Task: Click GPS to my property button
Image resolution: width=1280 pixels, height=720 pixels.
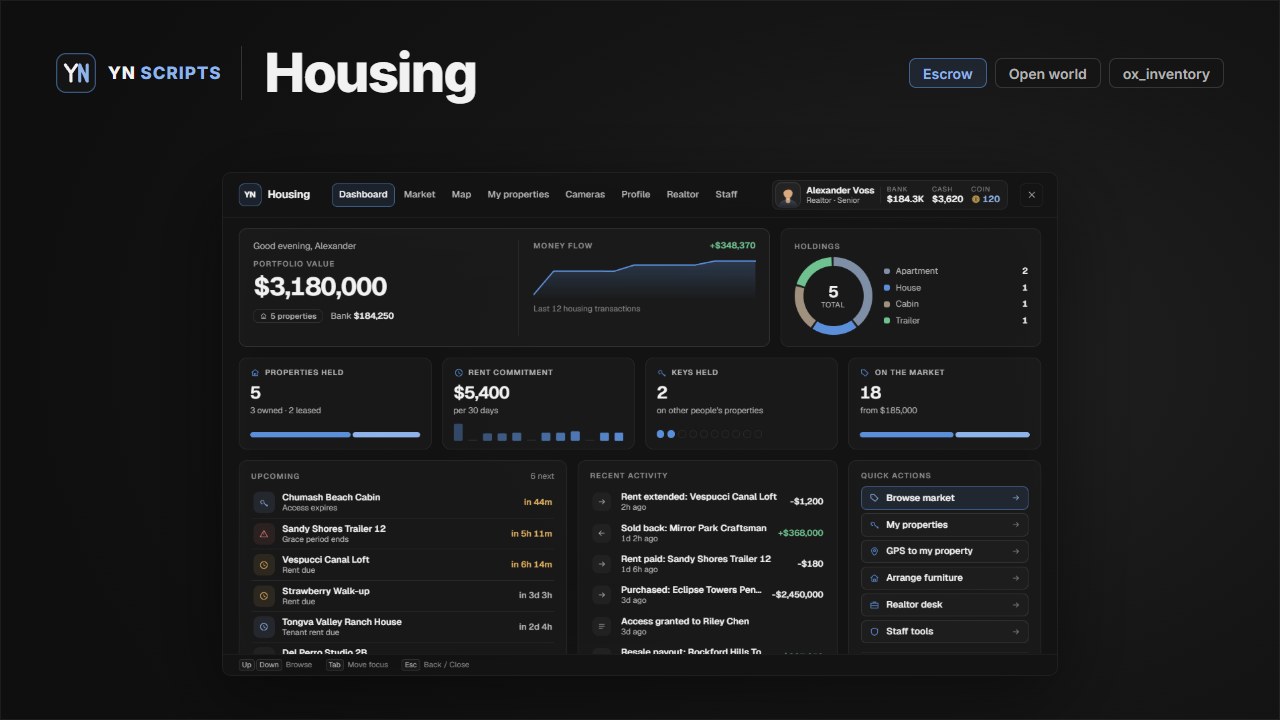Action: [x=944, y=551]
